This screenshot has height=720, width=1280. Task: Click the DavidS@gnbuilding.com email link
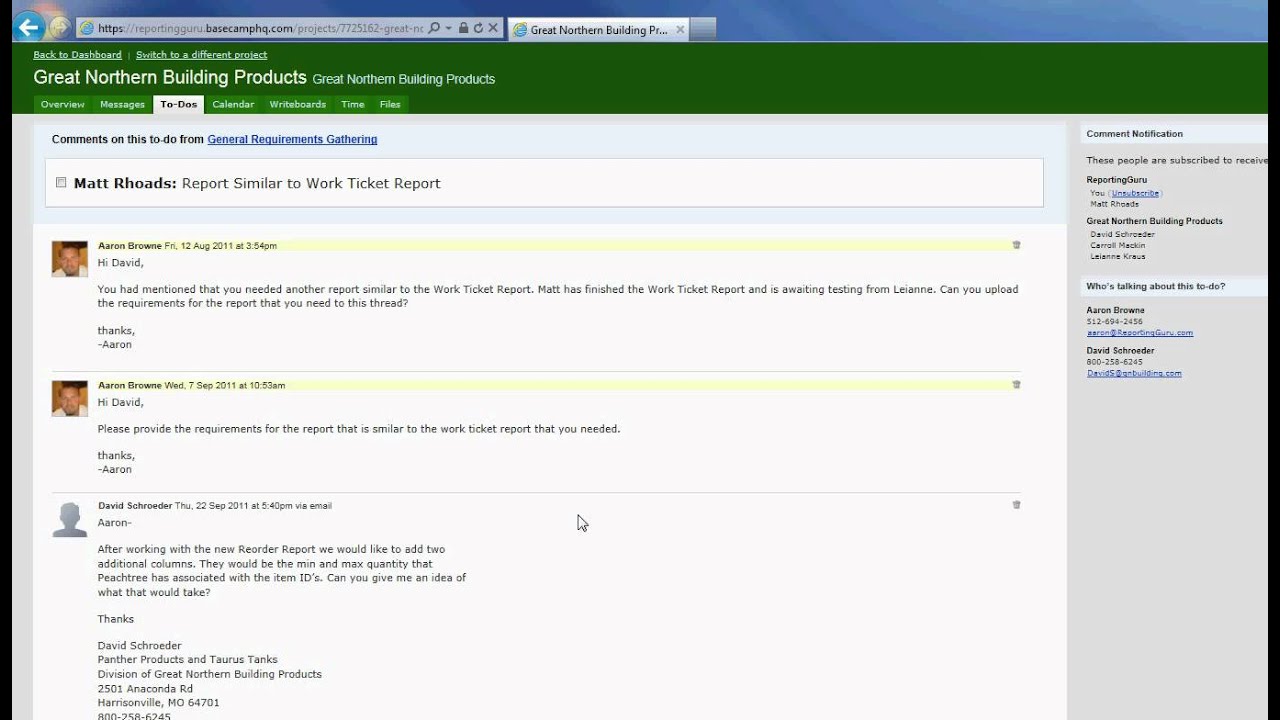[1134, 373]
